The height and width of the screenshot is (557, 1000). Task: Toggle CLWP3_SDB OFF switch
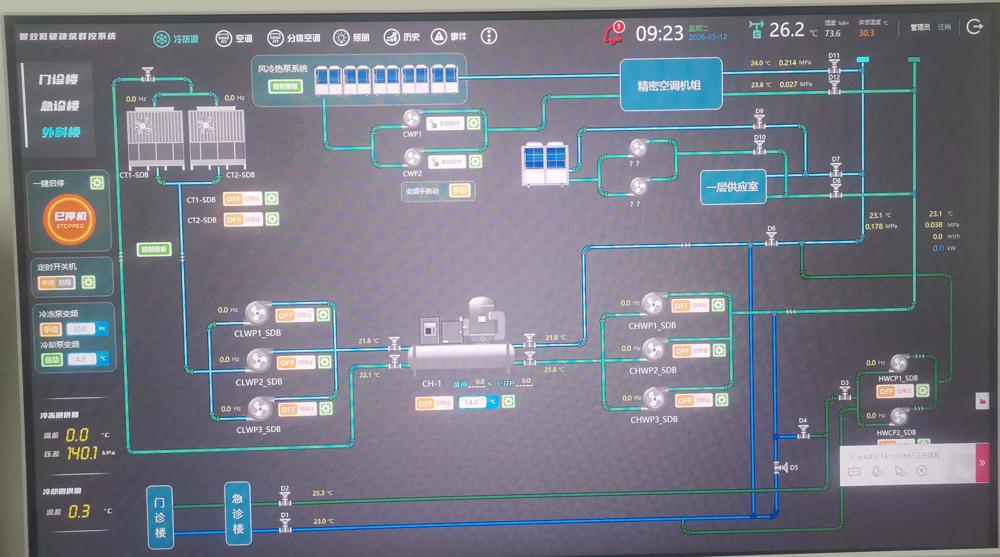coord(297,408)
